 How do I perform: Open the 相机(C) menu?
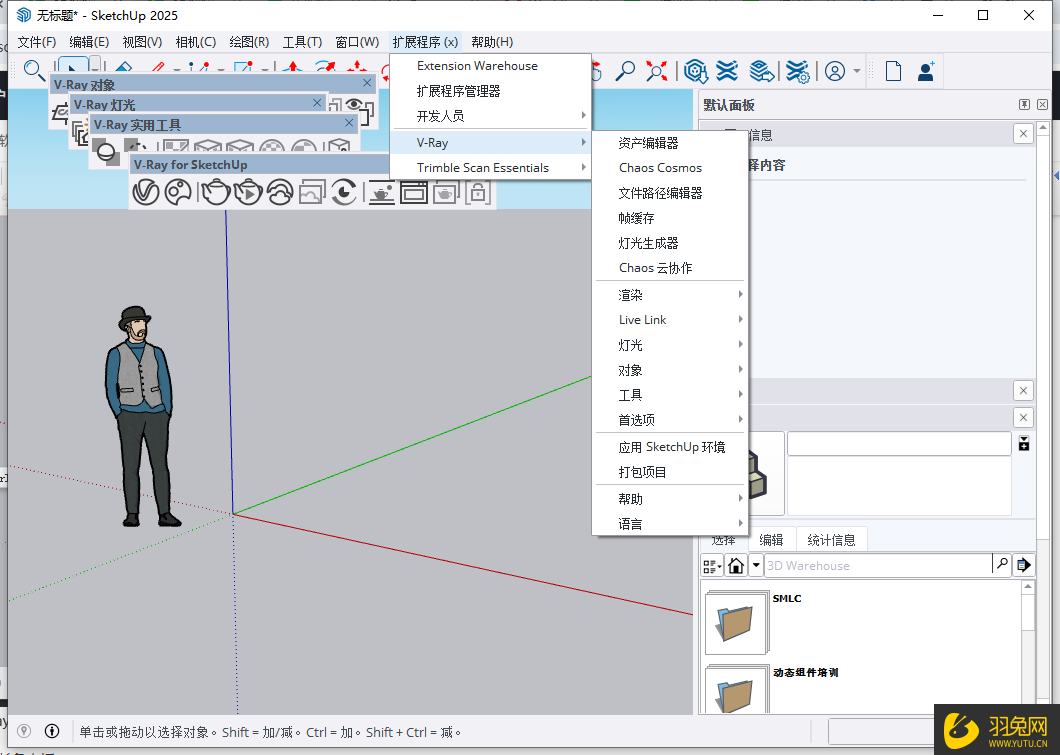click(x=195, y=42)
